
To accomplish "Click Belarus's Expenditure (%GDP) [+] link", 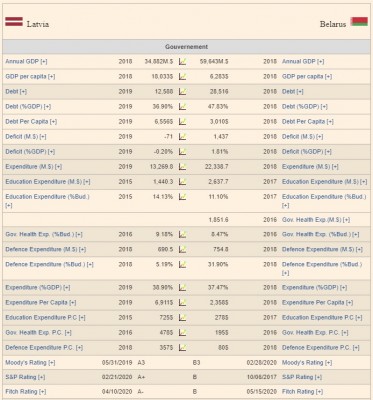I will click(x=314, y=287).
